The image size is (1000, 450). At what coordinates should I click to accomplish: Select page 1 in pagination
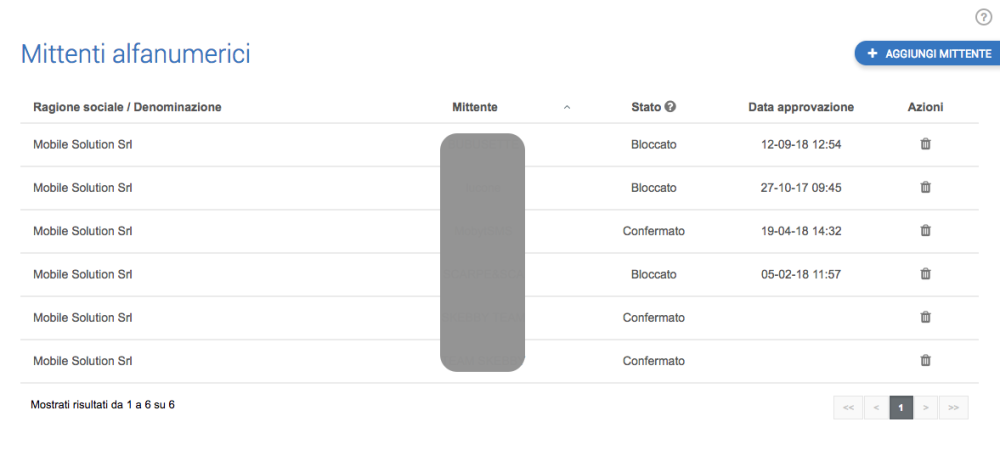tap(901, 408)
